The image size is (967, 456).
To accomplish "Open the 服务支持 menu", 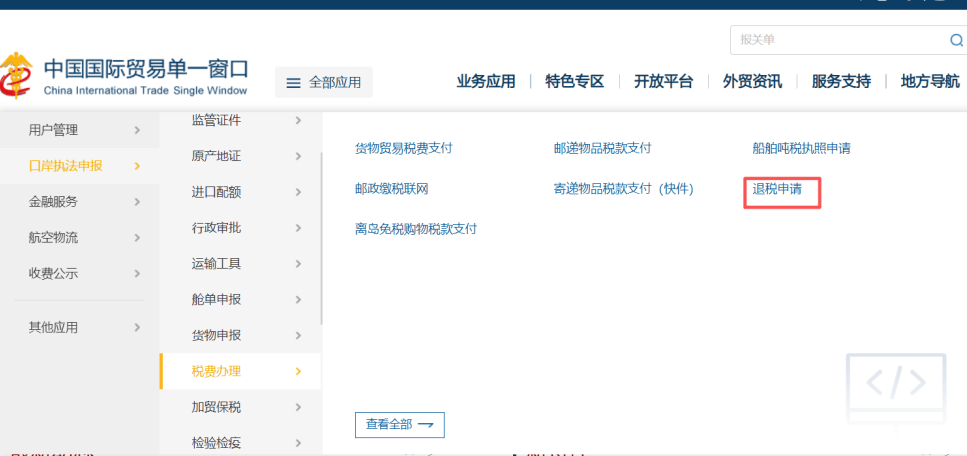I will (x=841, y=81).
